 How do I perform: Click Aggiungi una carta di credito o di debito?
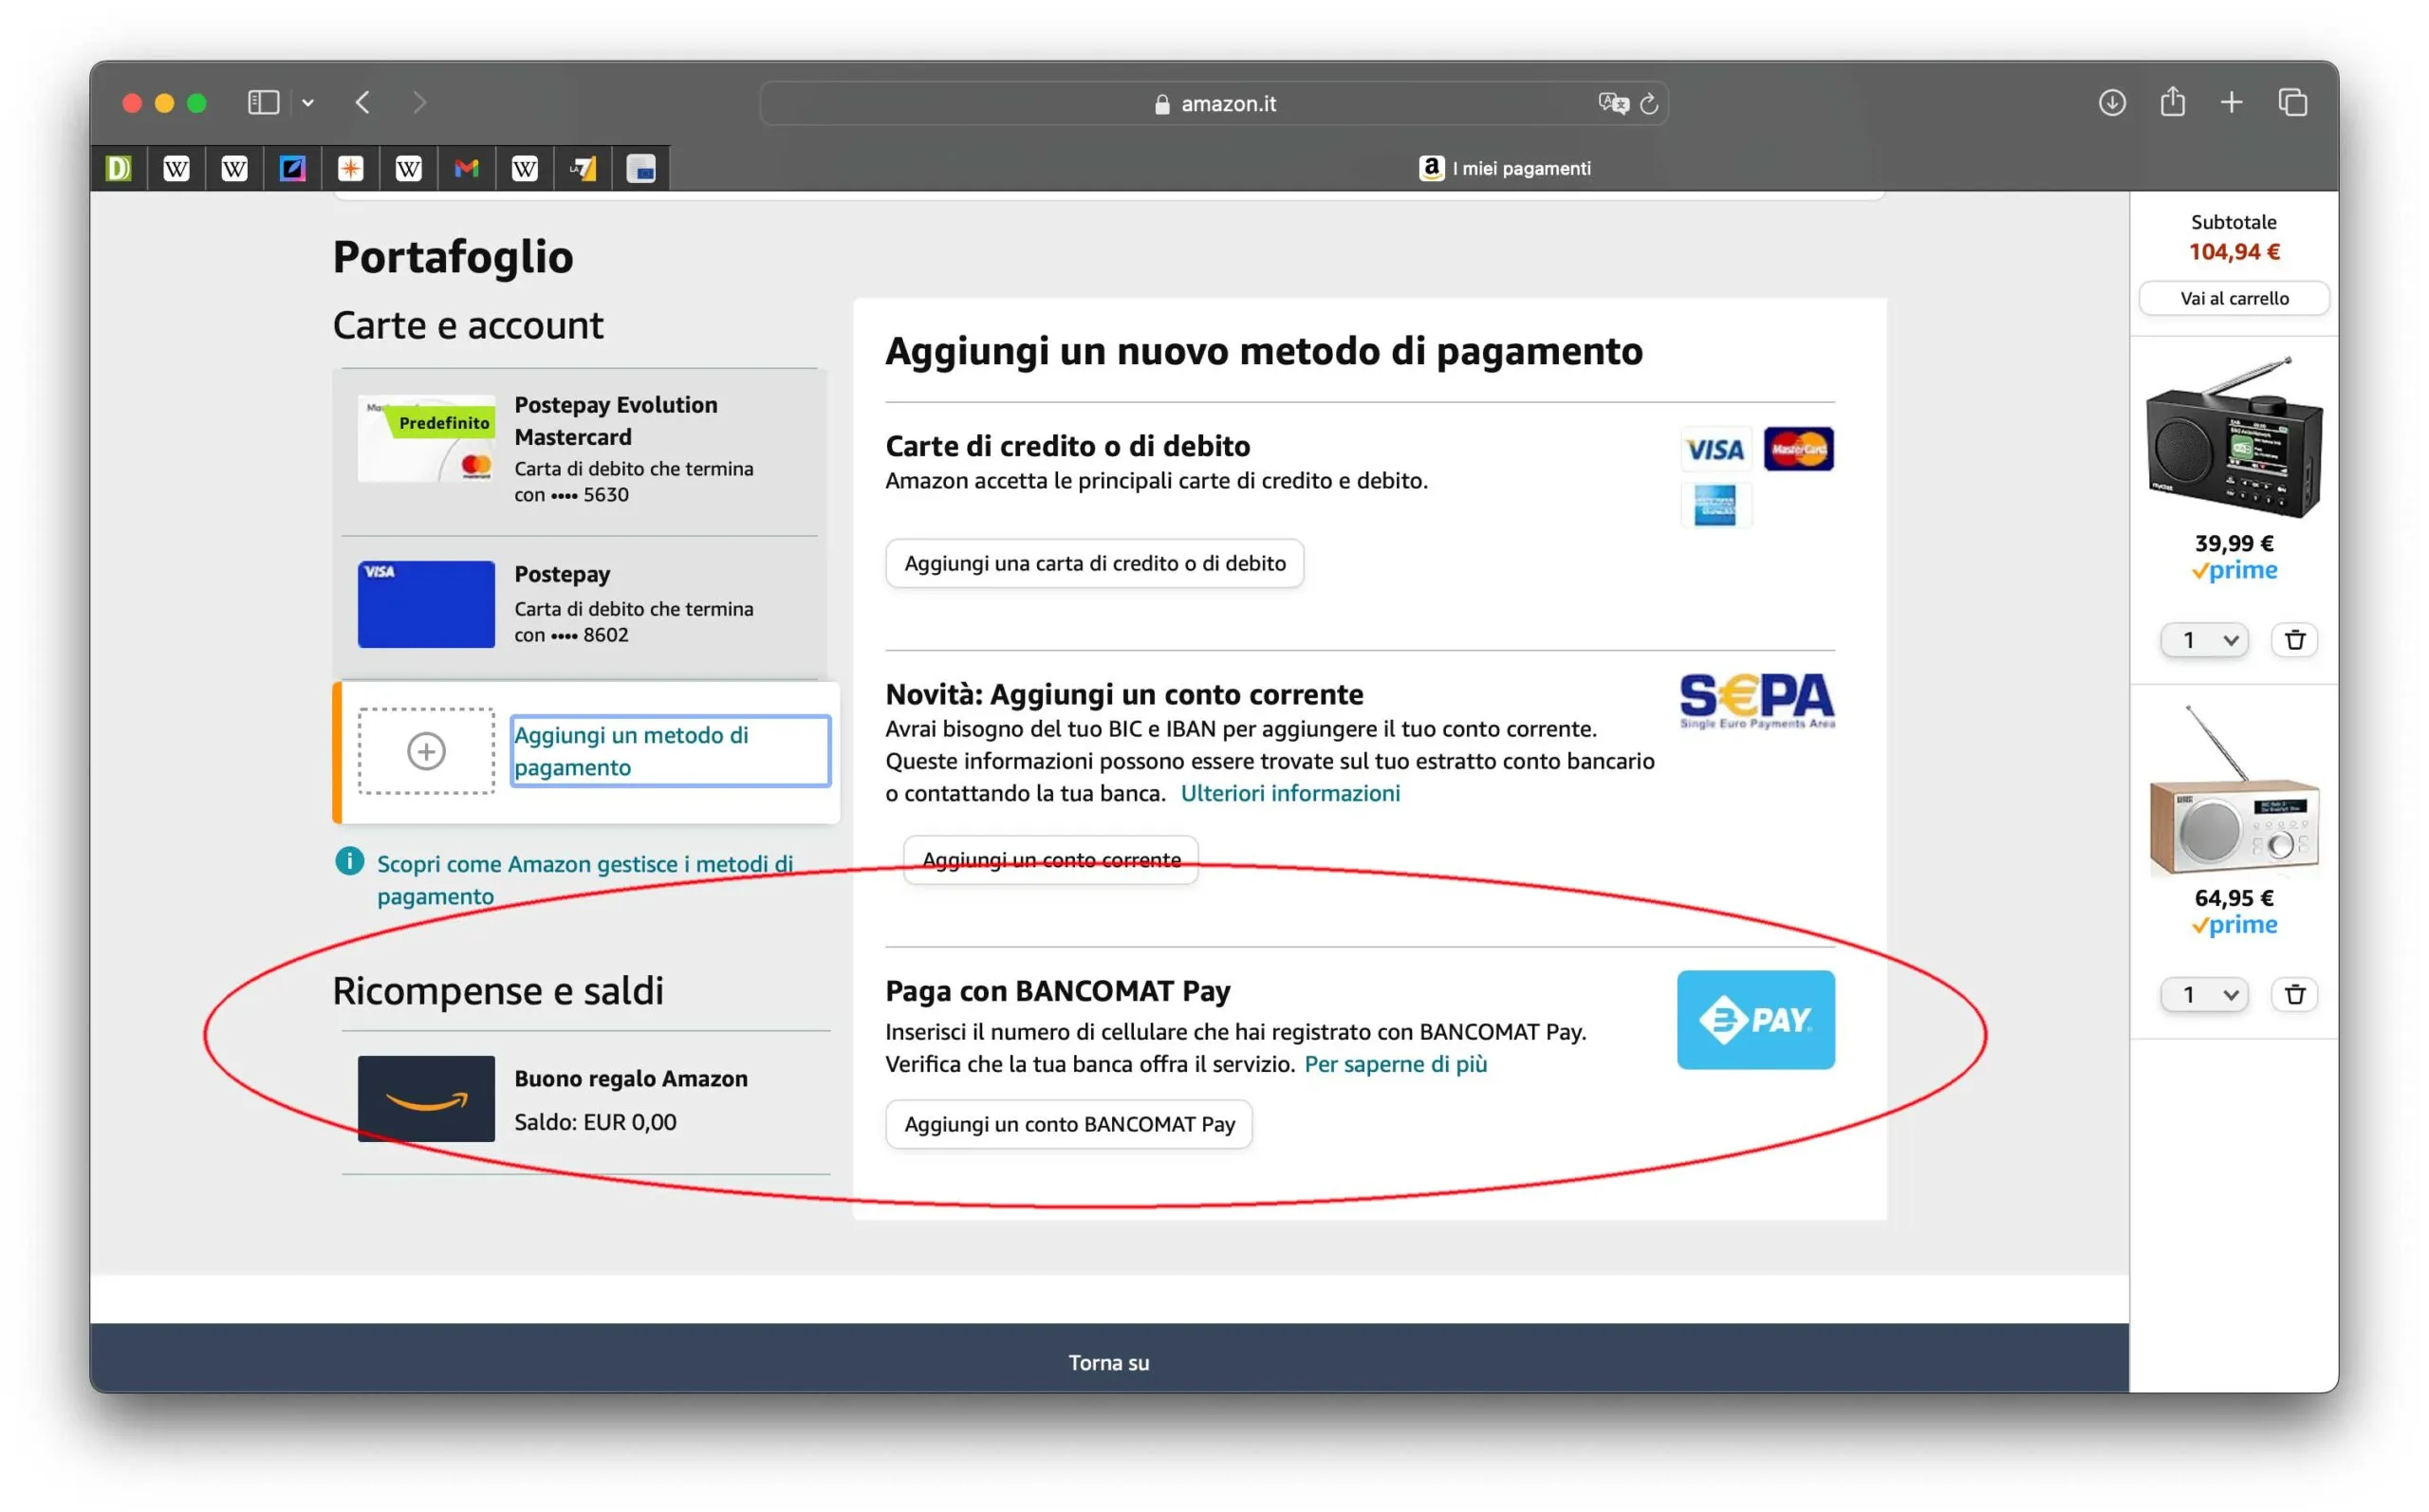(x=1094, y=563)
